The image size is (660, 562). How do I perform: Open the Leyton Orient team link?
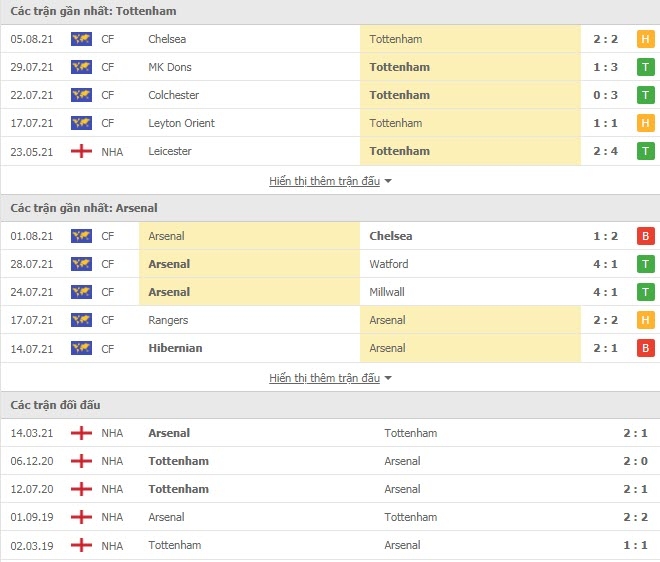pos(181,123)
